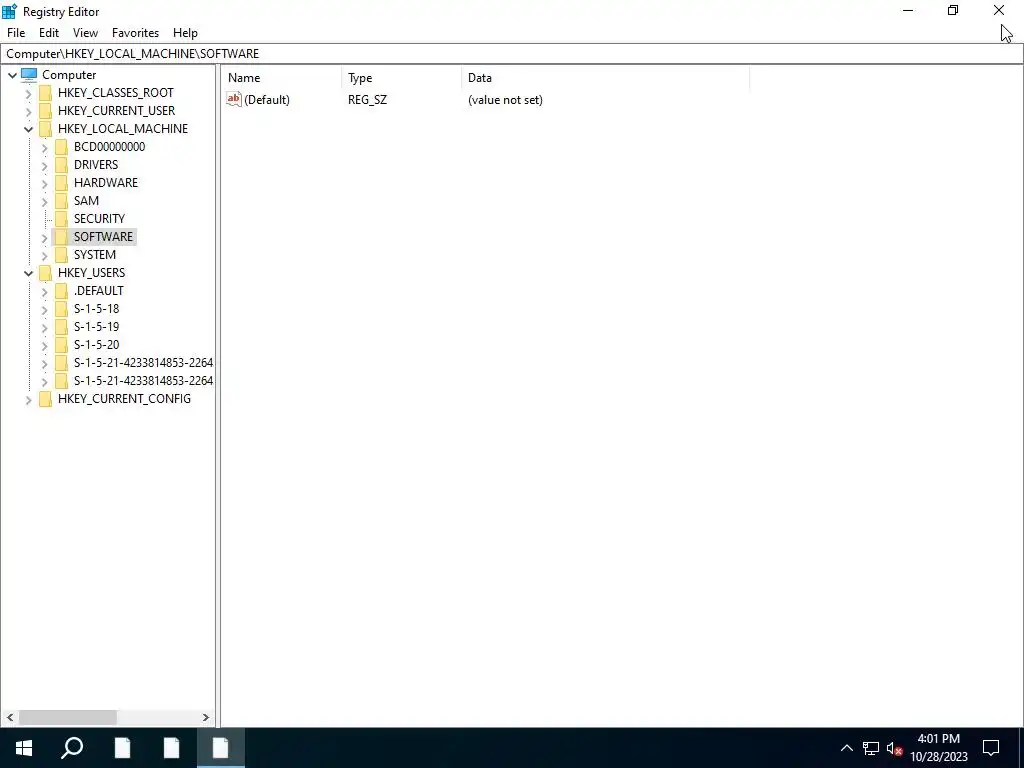Image resolution: width=1024 pixels, height=768 pixels.
Task: Open the File menu
Action: pyautogui.click(x=16, y=33)
